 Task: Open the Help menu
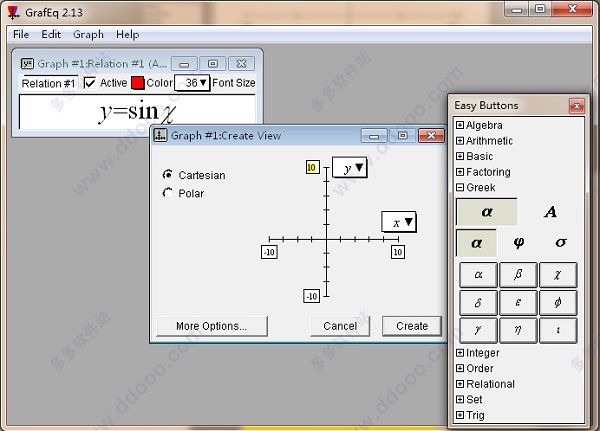point(127,34)
